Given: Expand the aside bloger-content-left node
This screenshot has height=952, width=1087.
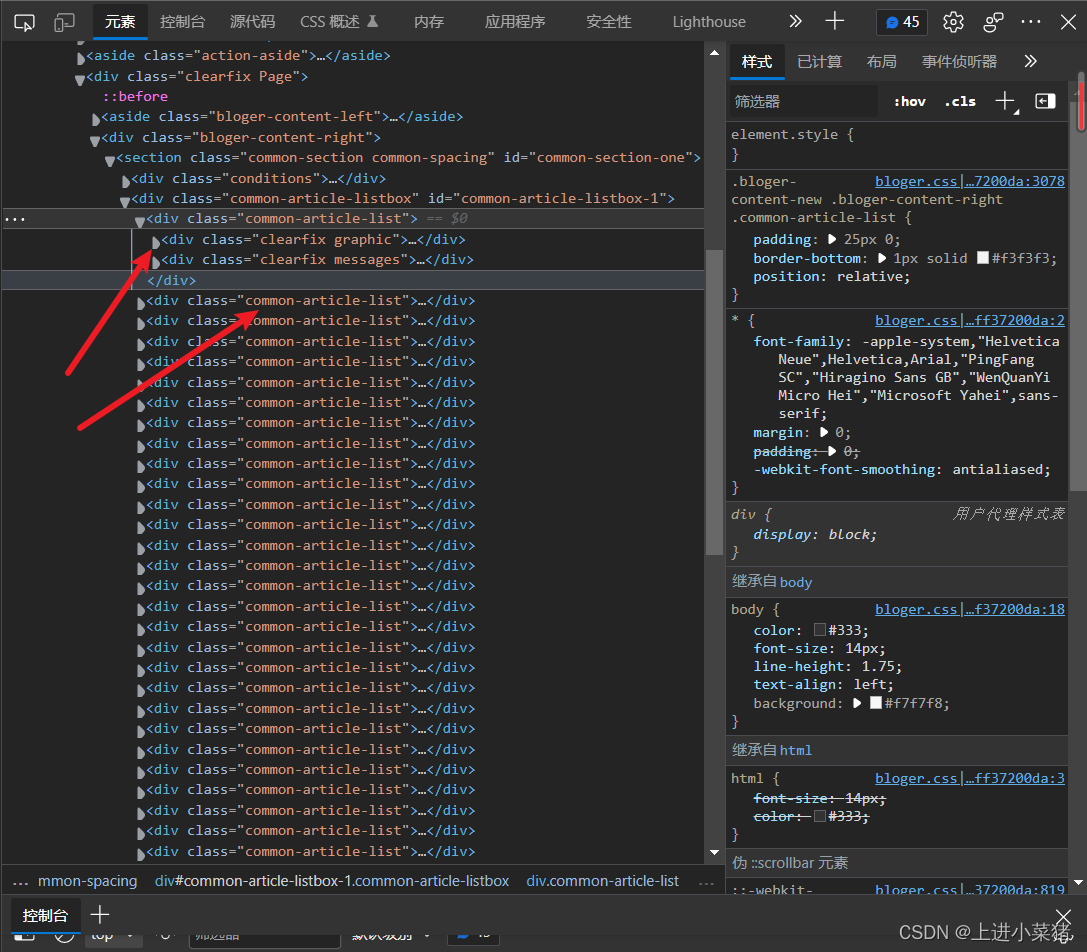Looking at the screenshot, I should tap(96, 119).
